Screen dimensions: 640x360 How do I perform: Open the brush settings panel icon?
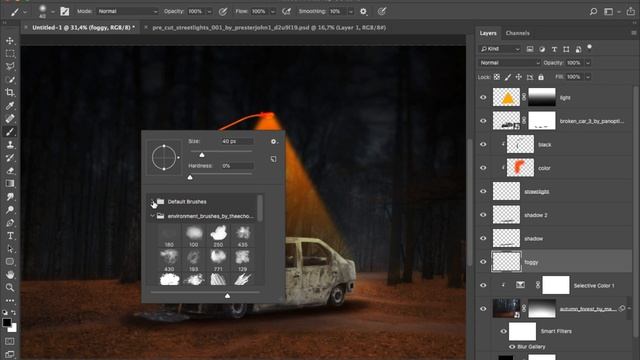pyautogui.click(x=64, y=11)
